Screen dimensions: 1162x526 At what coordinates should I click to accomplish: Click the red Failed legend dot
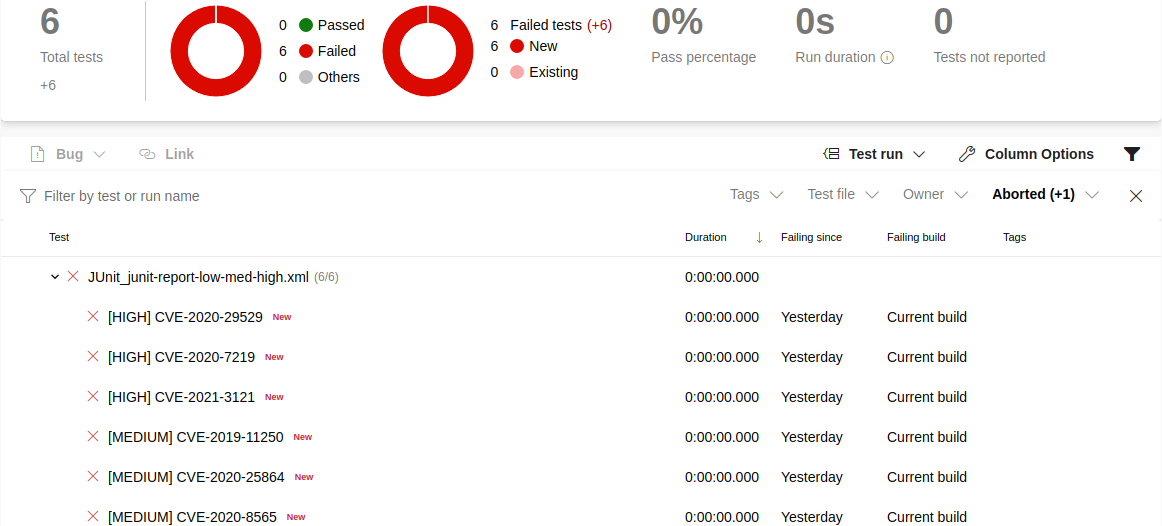tap(306, 51)
